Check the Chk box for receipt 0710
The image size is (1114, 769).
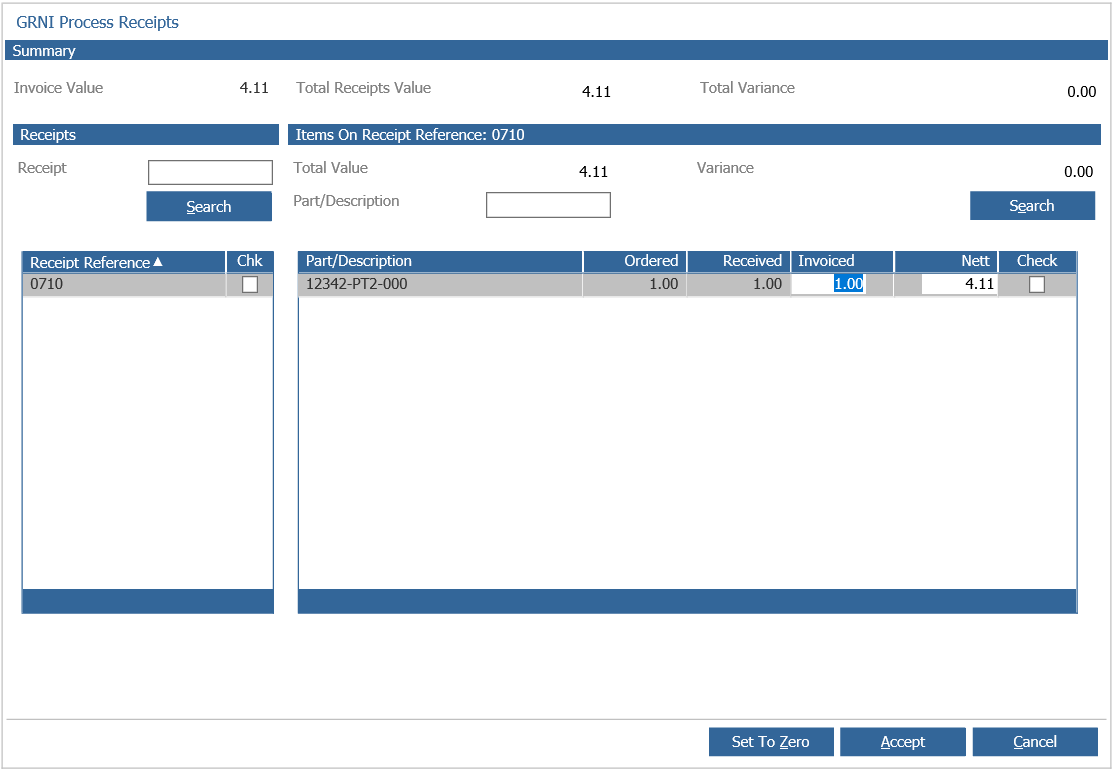249,284
